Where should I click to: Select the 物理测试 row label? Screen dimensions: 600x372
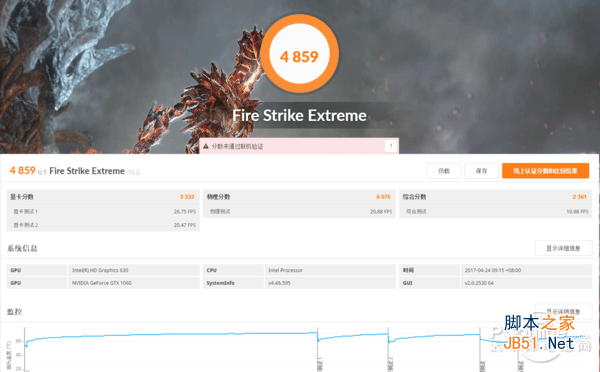pyautogui.click(x=220, y=211)
